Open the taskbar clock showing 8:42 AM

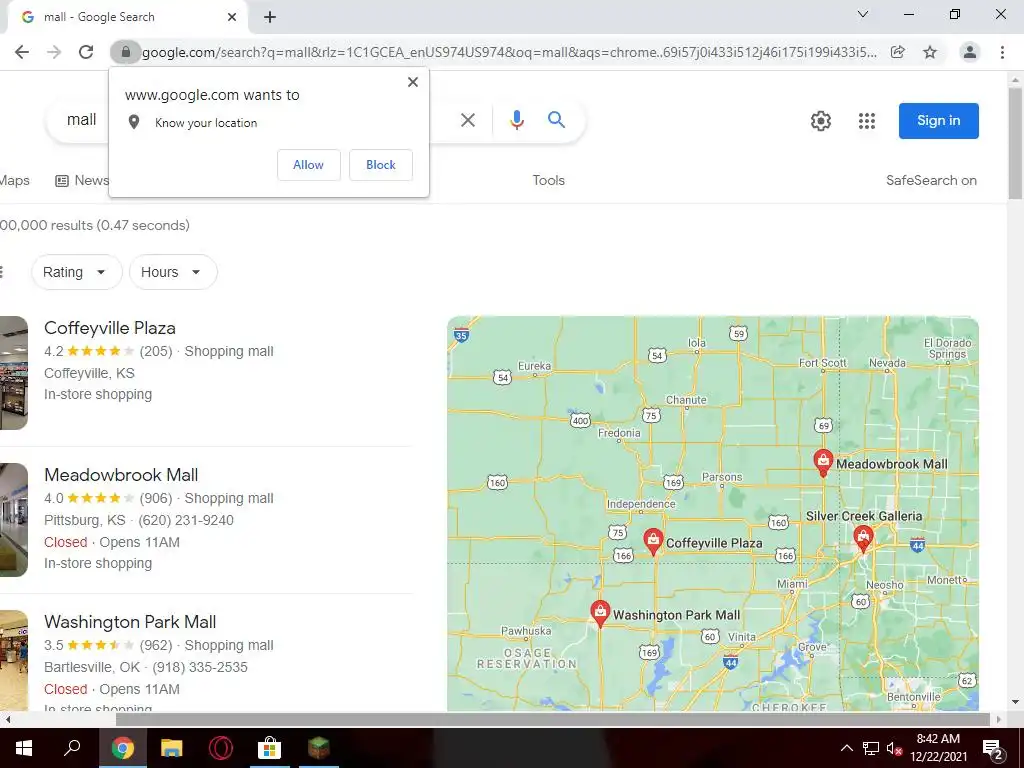click(938, 748)
